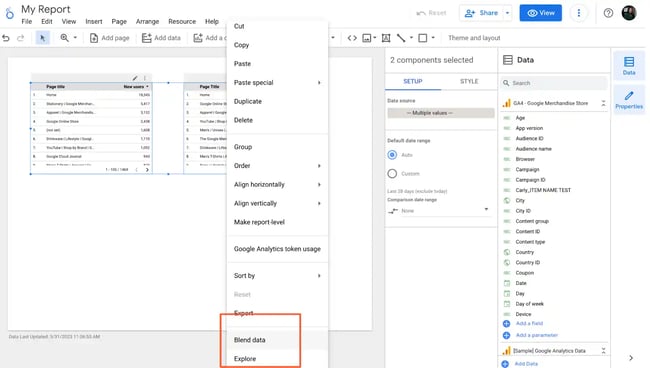The image size is (650, 368).
Task: Click the undo arrow icon
Action: 6,38
